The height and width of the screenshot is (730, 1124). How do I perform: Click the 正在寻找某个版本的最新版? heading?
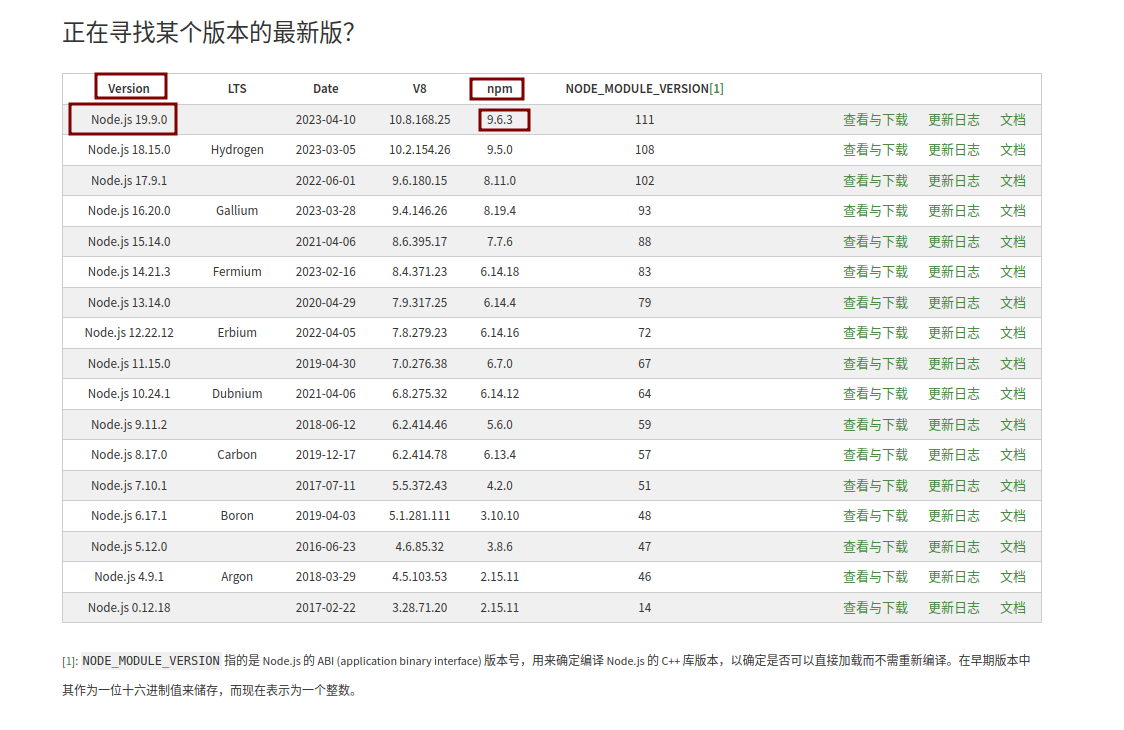pyautogui.click(x=208, y=32)
